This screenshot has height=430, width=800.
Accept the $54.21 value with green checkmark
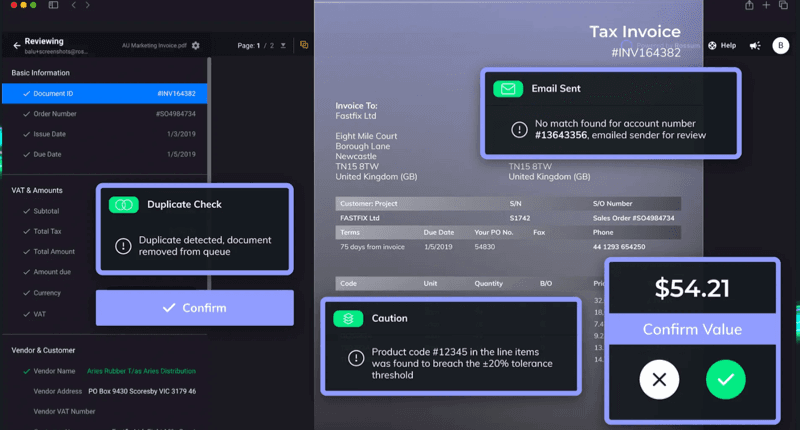[x=725, y=380]
